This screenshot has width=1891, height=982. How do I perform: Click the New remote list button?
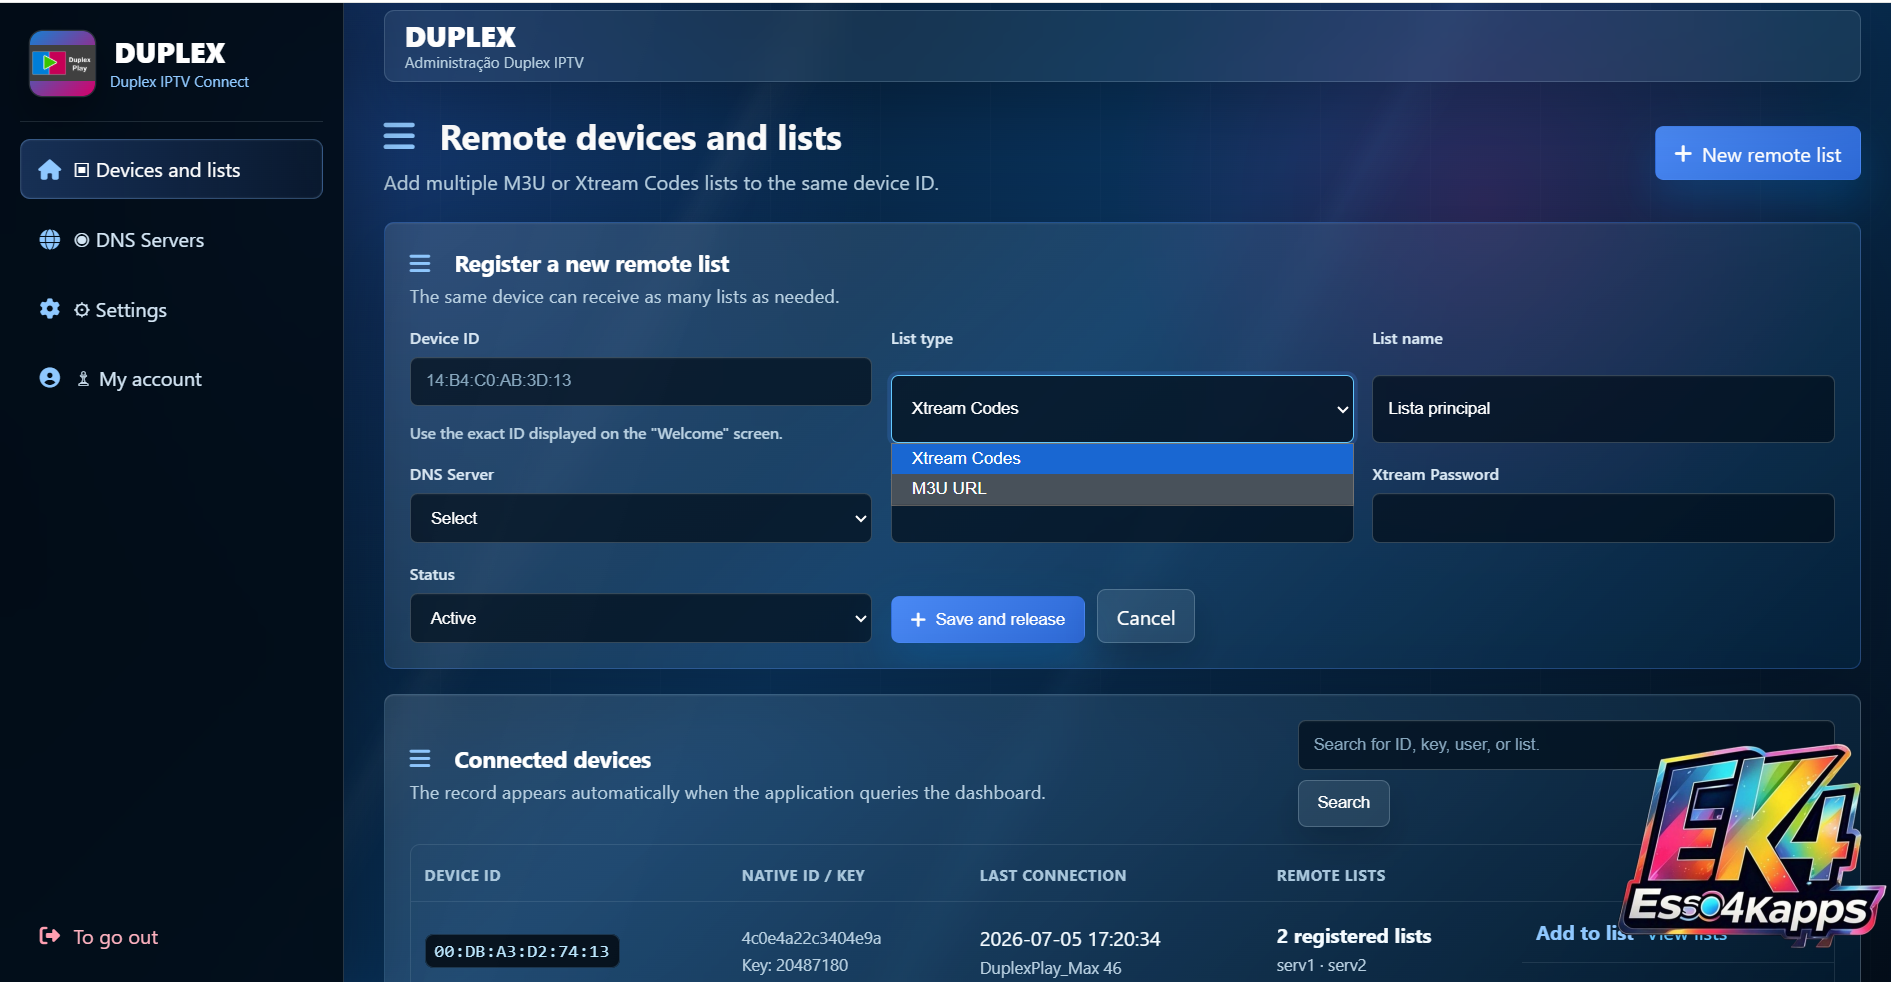pos(1757,154)
